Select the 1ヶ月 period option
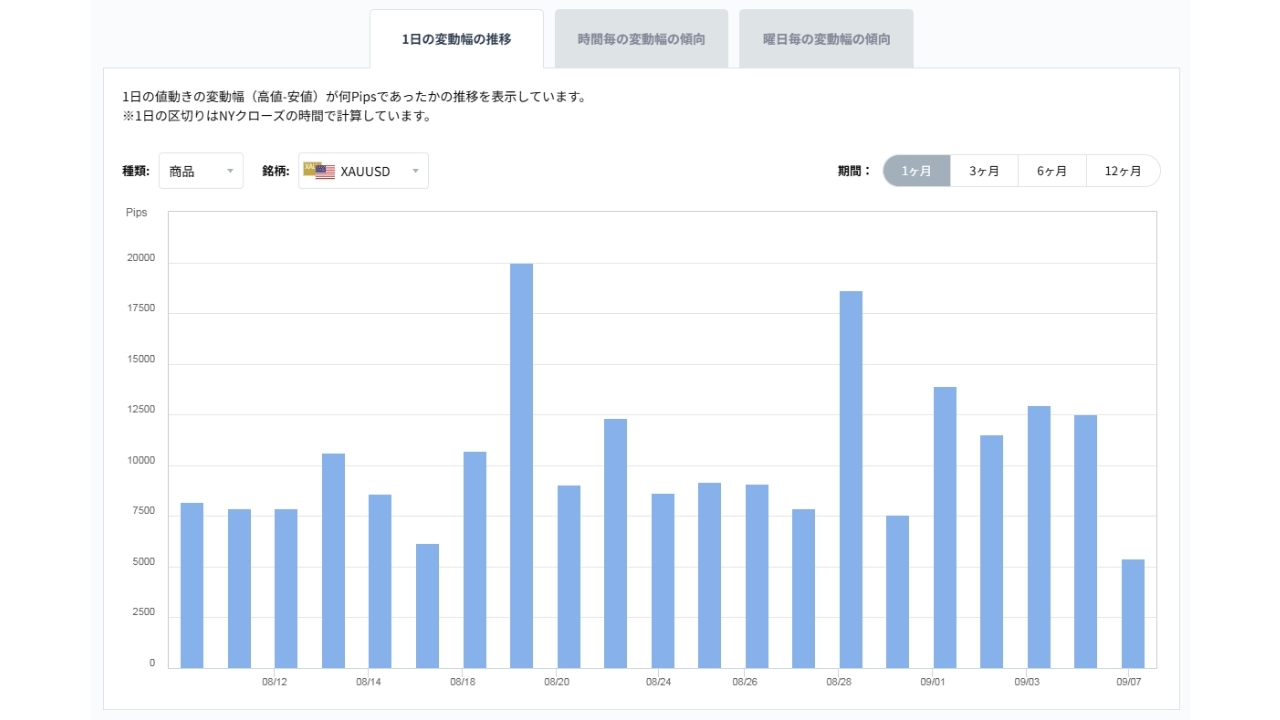The height and width of the screenshot is (720, 1280). click(x=916, y=171)
